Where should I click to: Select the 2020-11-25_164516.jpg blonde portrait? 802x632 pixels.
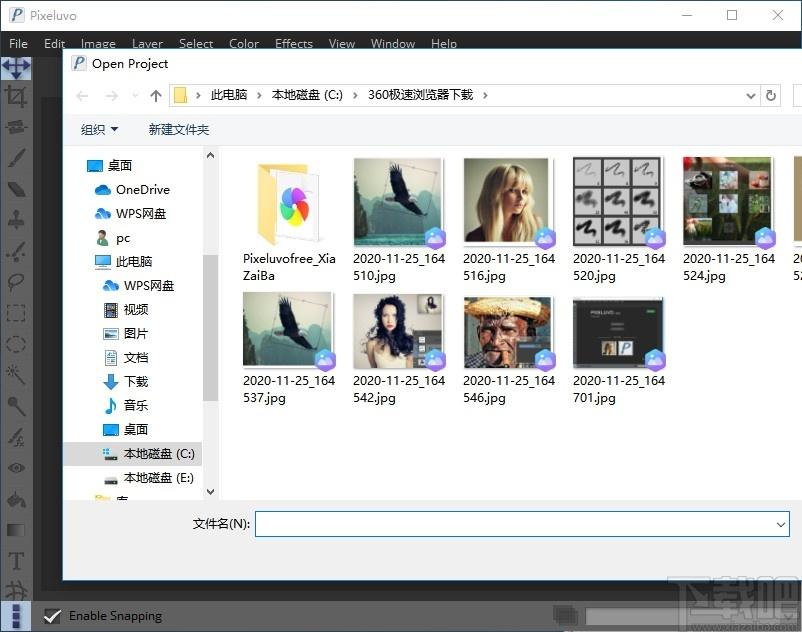[x=509, y=221]
